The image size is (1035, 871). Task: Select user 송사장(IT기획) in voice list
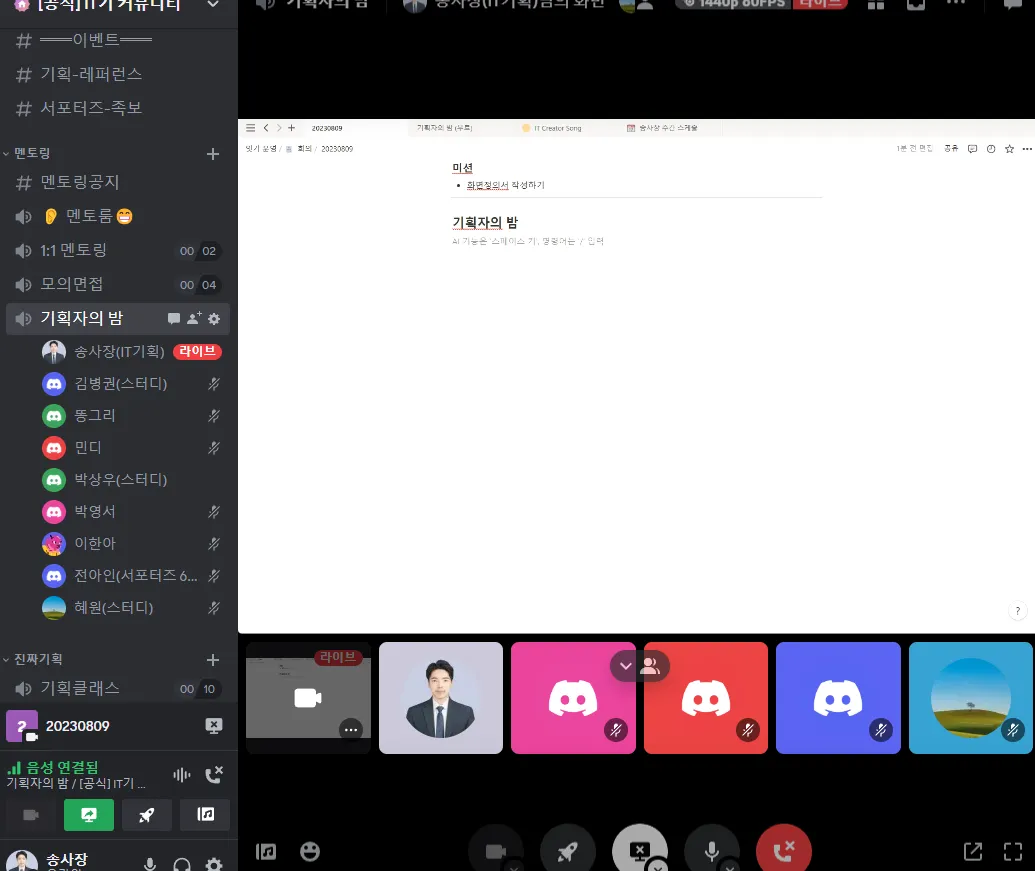pos(132,352)
